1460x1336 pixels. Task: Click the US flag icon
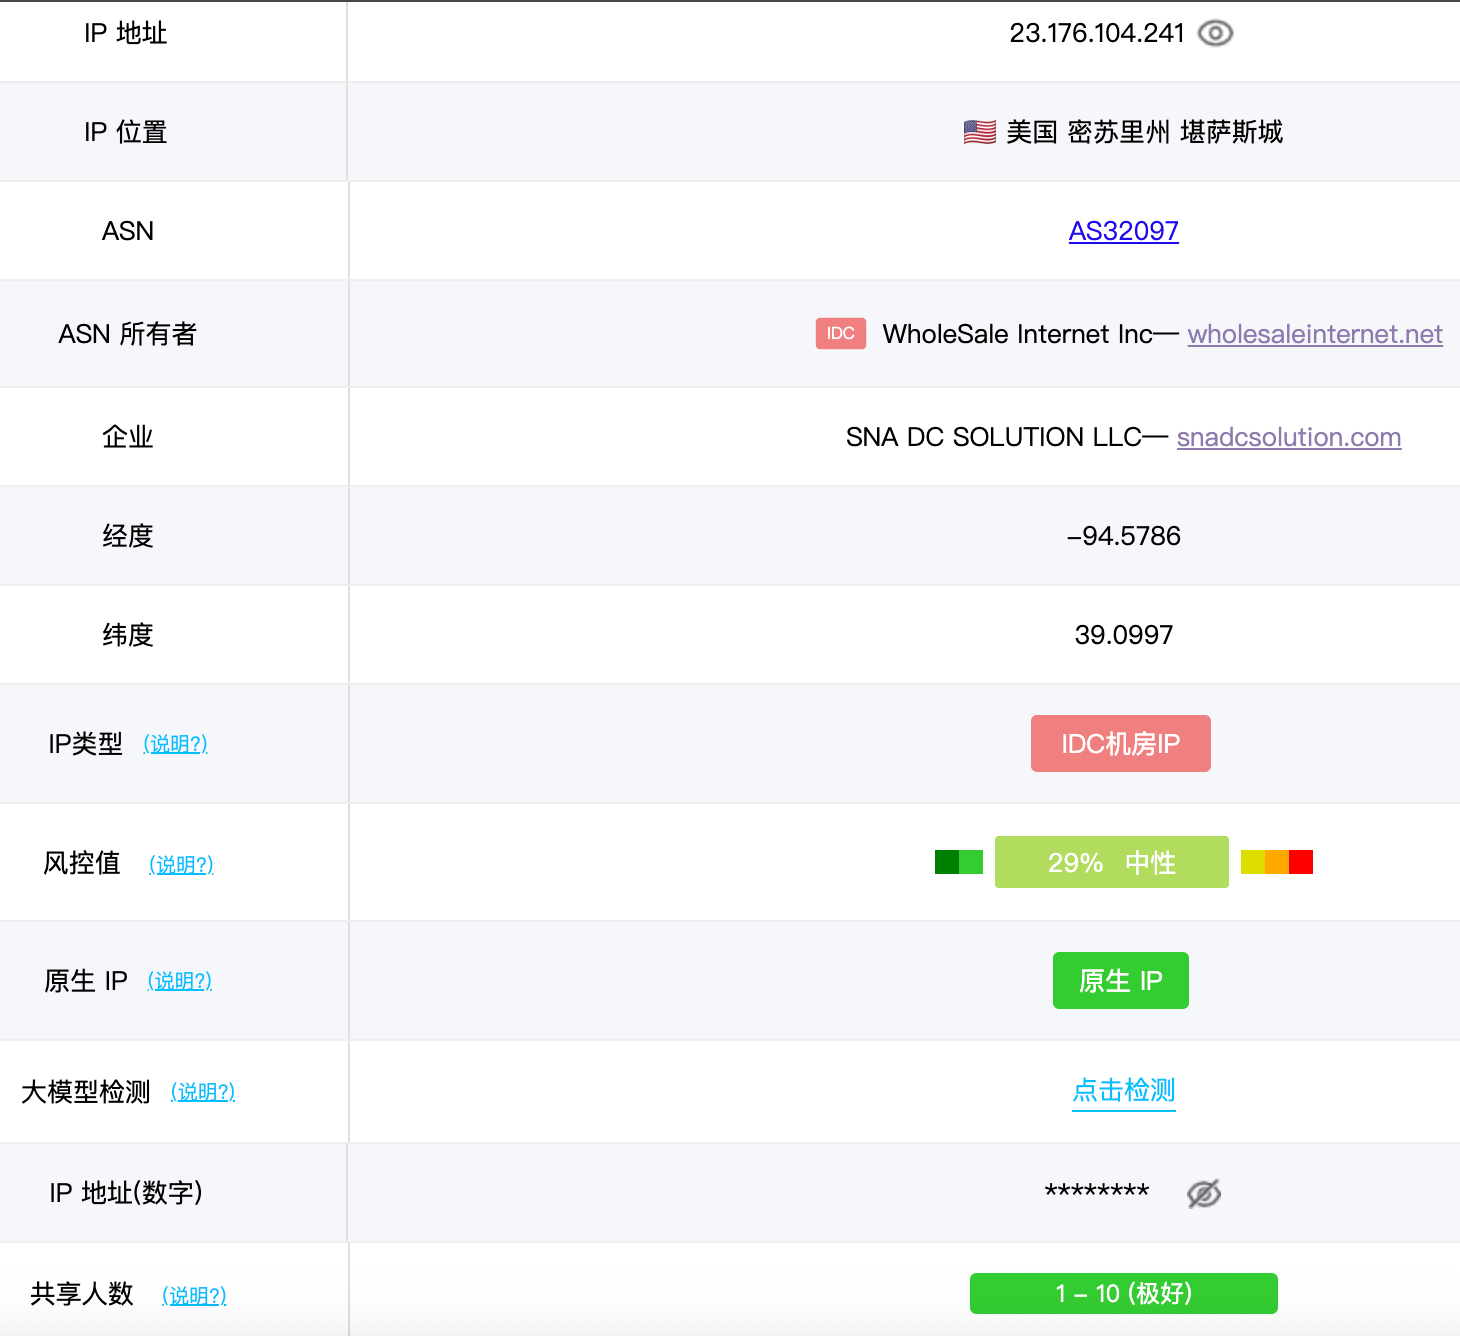point(979,132)
